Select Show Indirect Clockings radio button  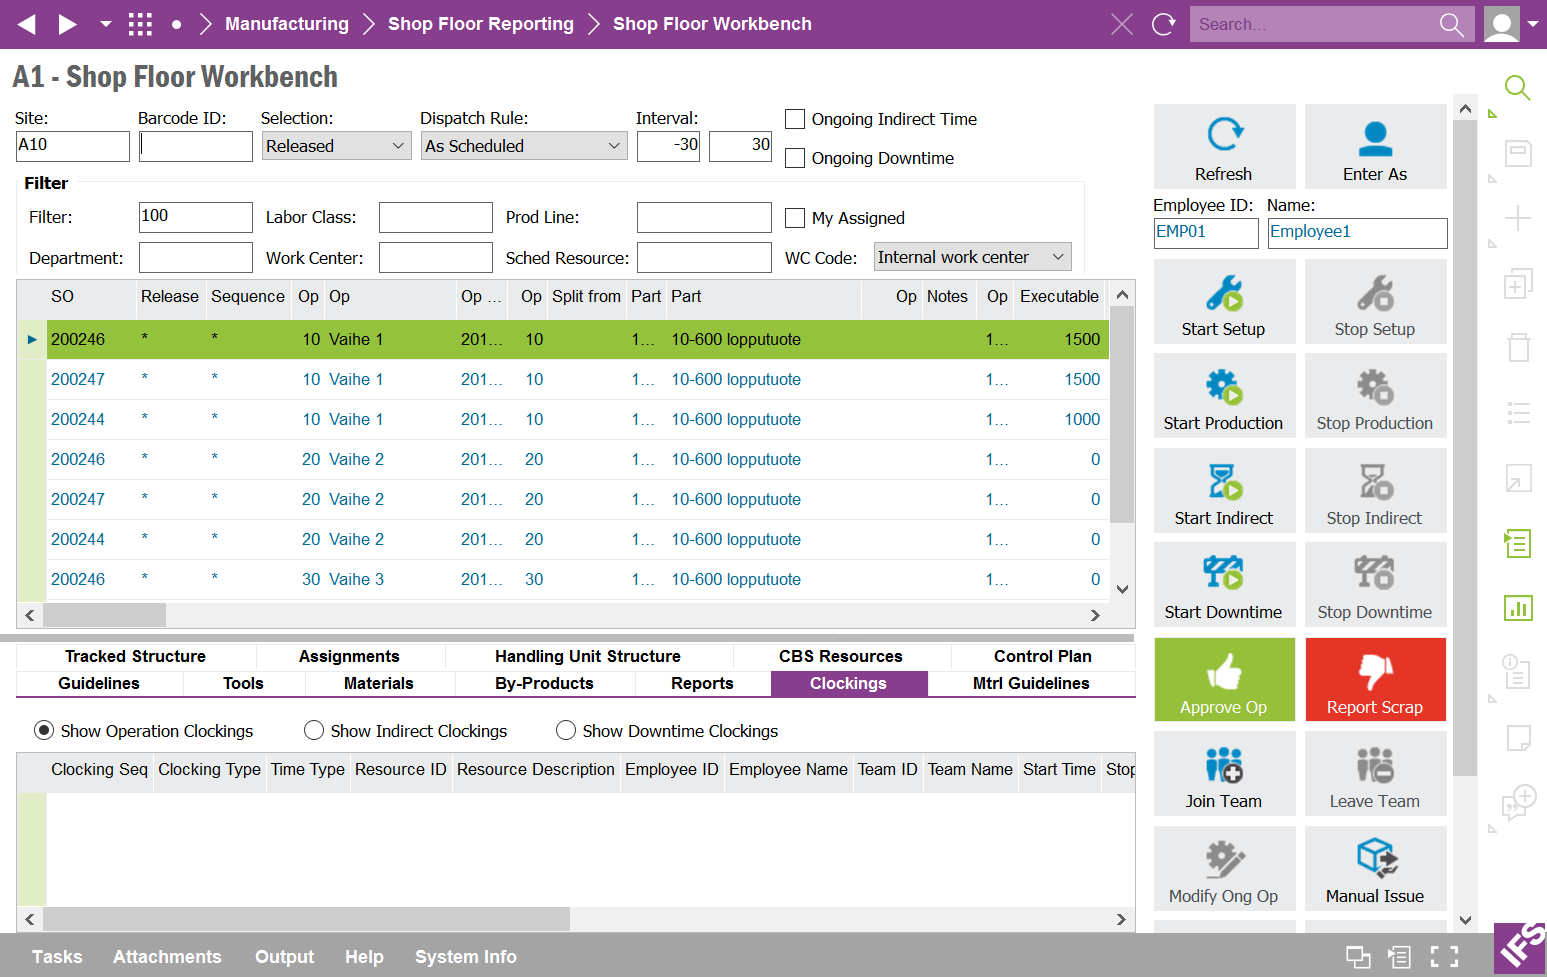click(x=314, y=731)
